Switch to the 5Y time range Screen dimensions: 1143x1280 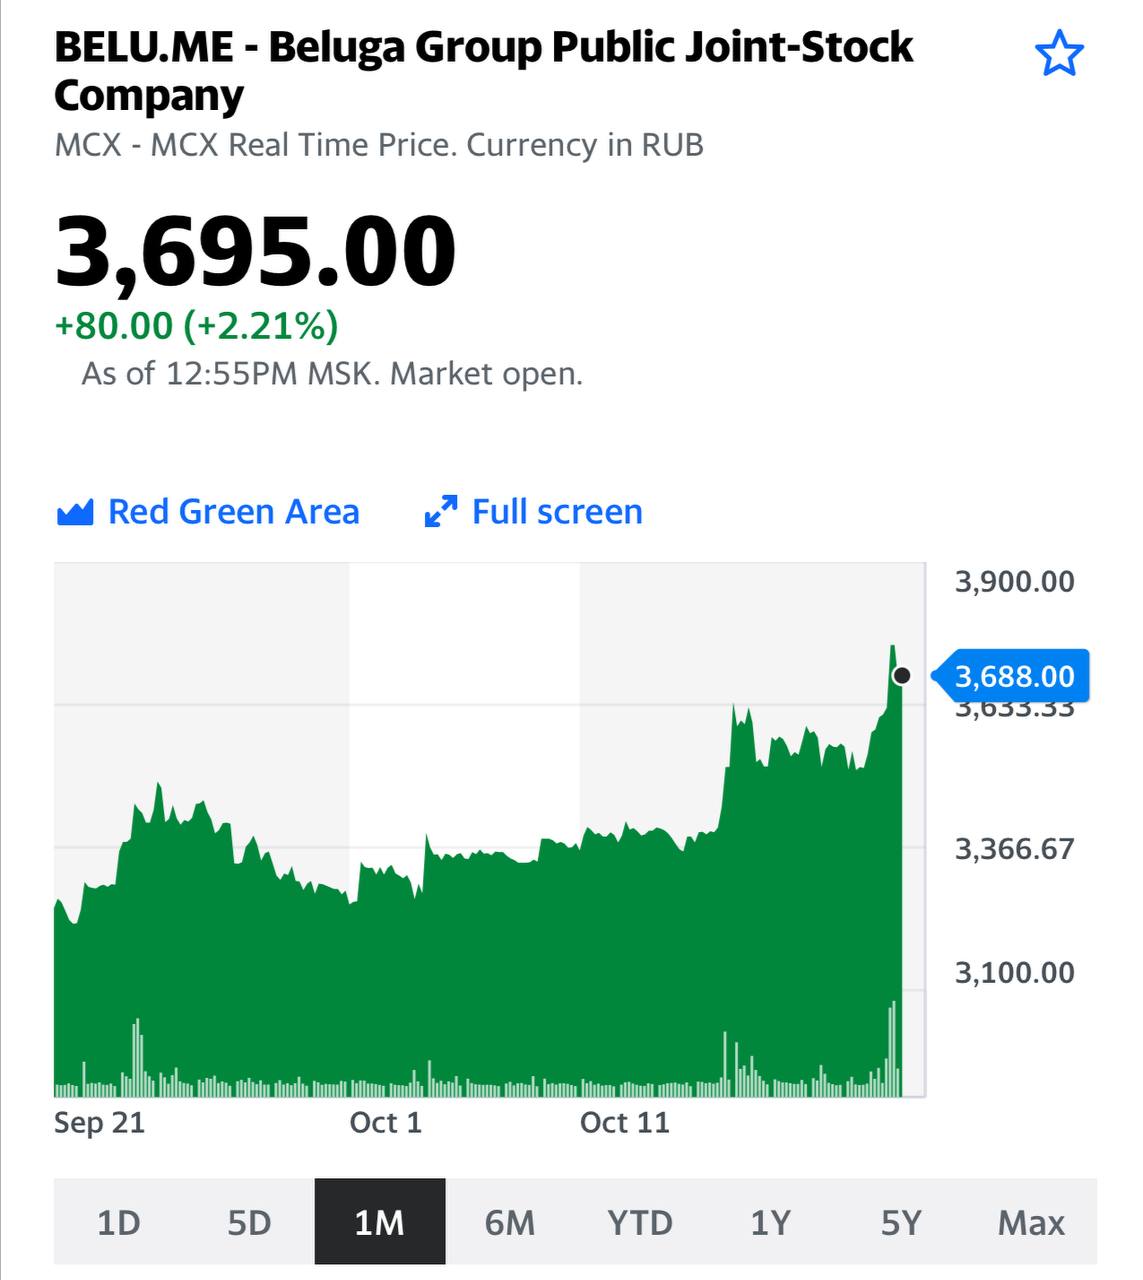coord(901,1222)
